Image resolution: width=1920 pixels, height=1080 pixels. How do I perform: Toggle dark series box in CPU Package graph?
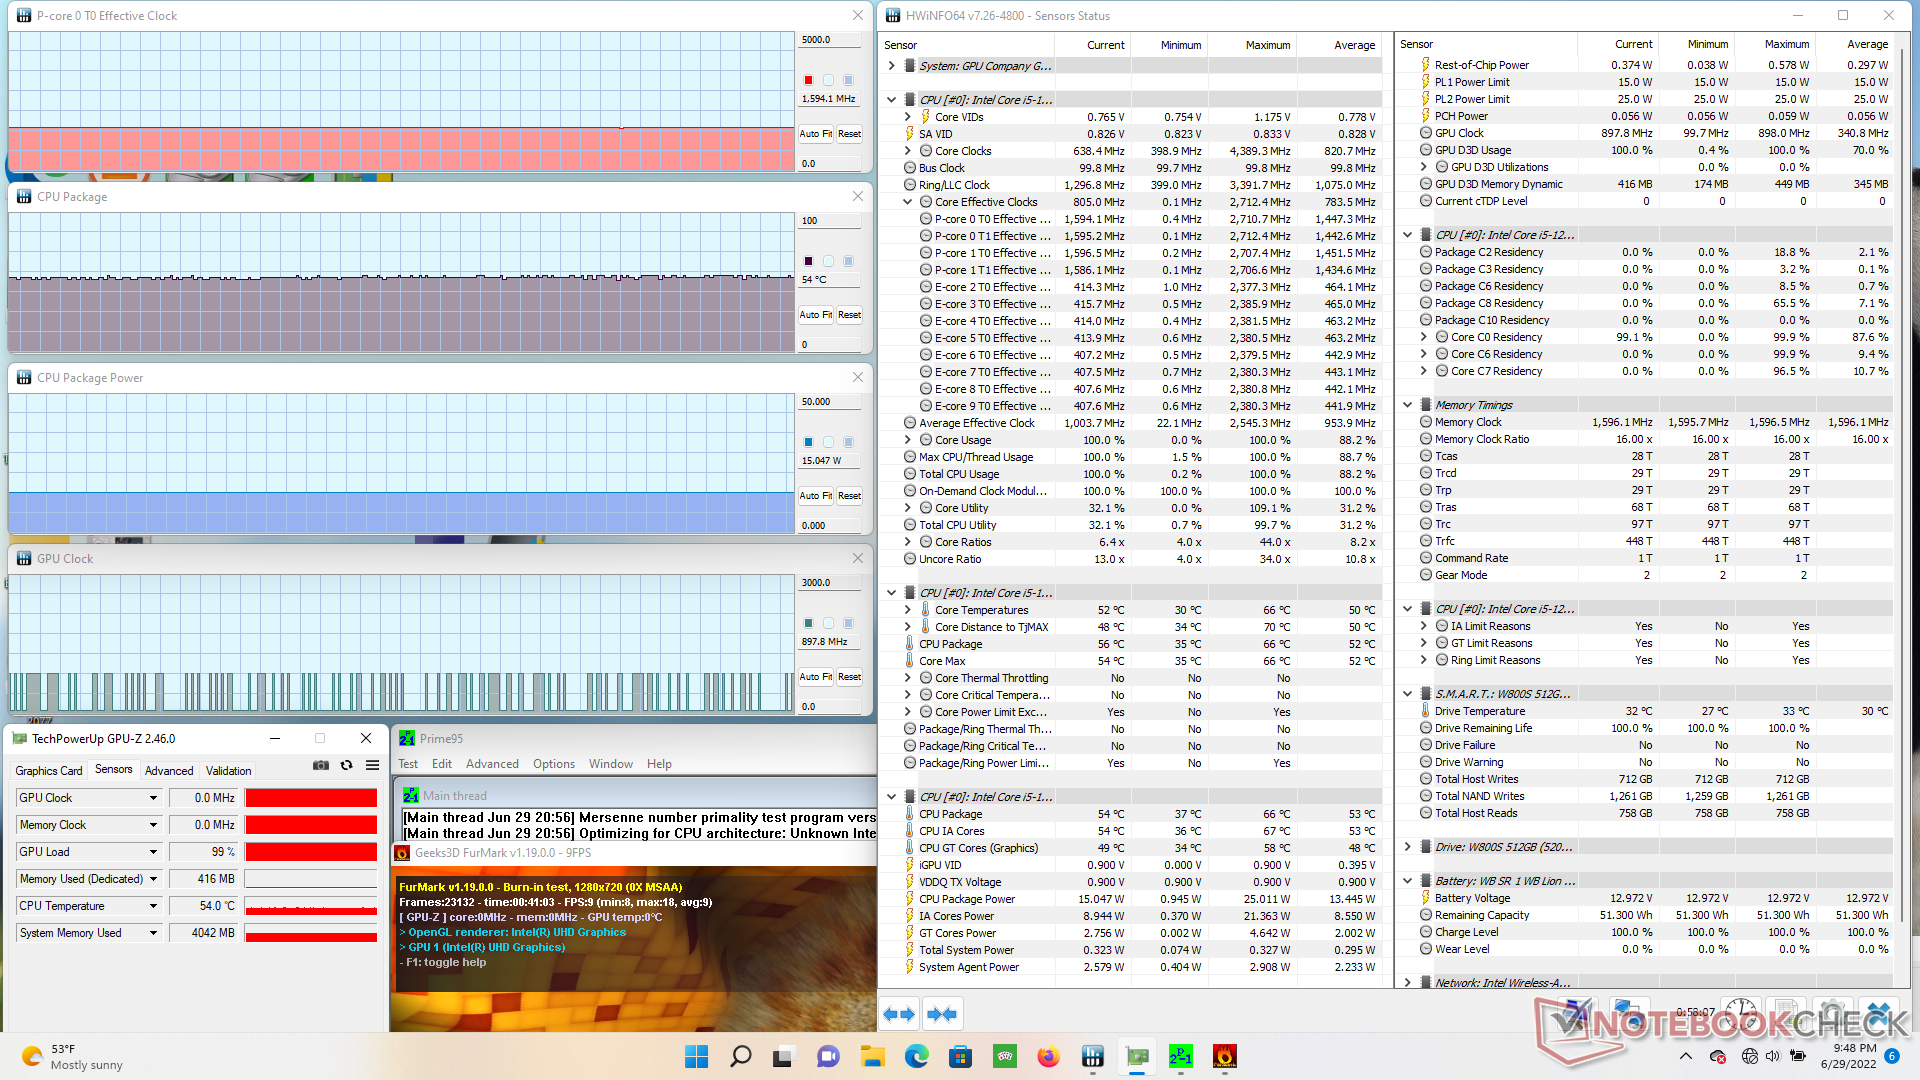point(808,261)
